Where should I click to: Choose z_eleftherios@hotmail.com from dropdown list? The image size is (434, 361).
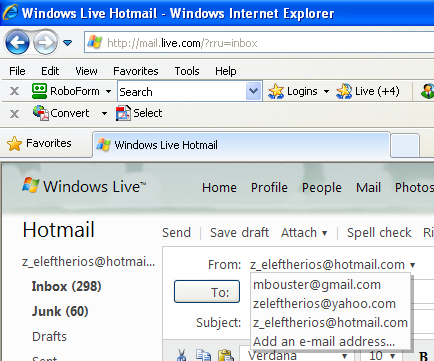(330, 323)
